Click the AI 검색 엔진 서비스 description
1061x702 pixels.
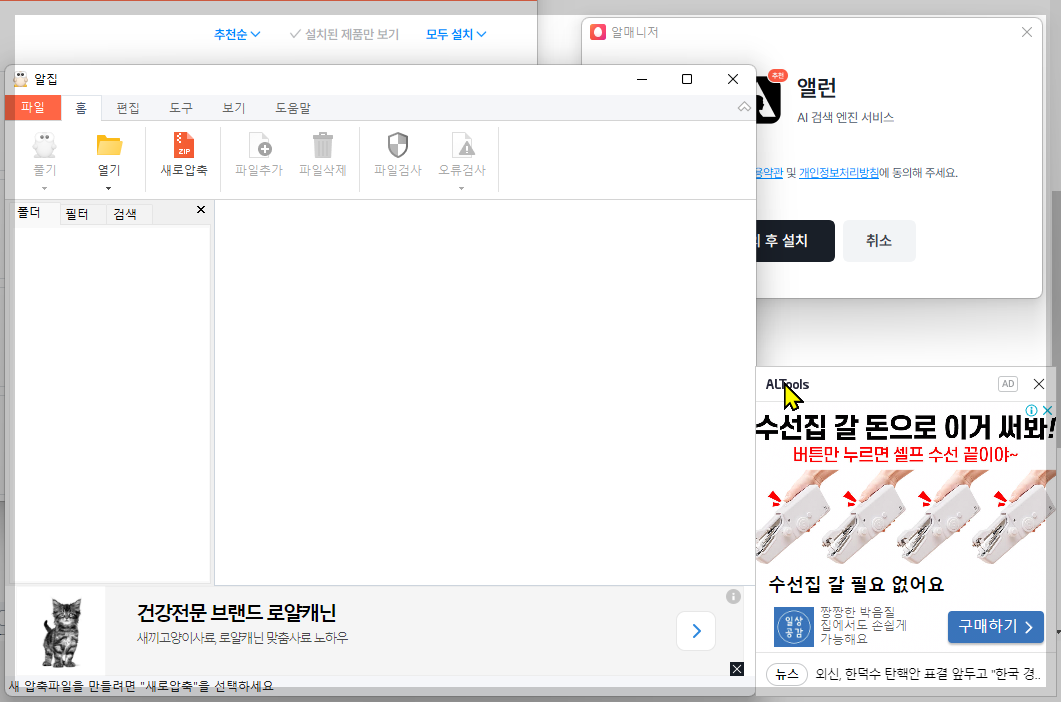click(x=845, y=117)
